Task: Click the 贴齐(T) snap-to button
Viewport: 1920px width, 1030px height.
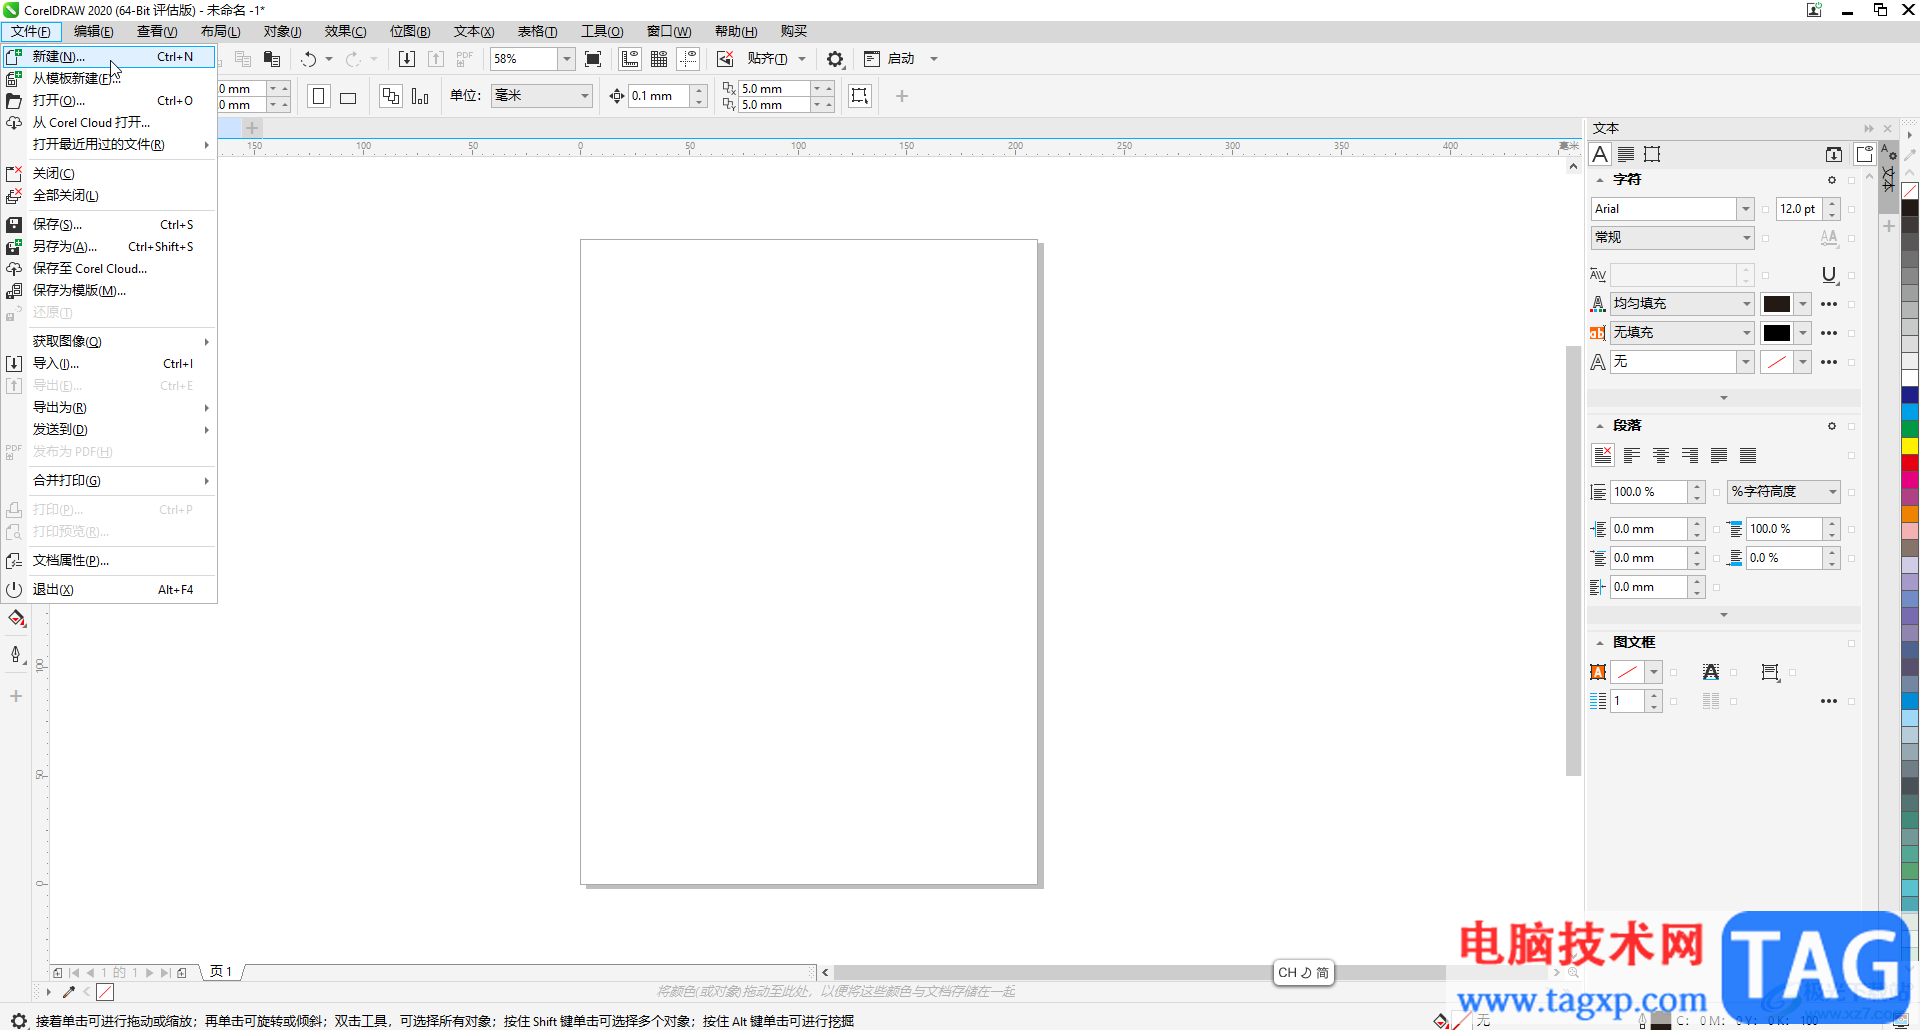Action: pos(768,59)
